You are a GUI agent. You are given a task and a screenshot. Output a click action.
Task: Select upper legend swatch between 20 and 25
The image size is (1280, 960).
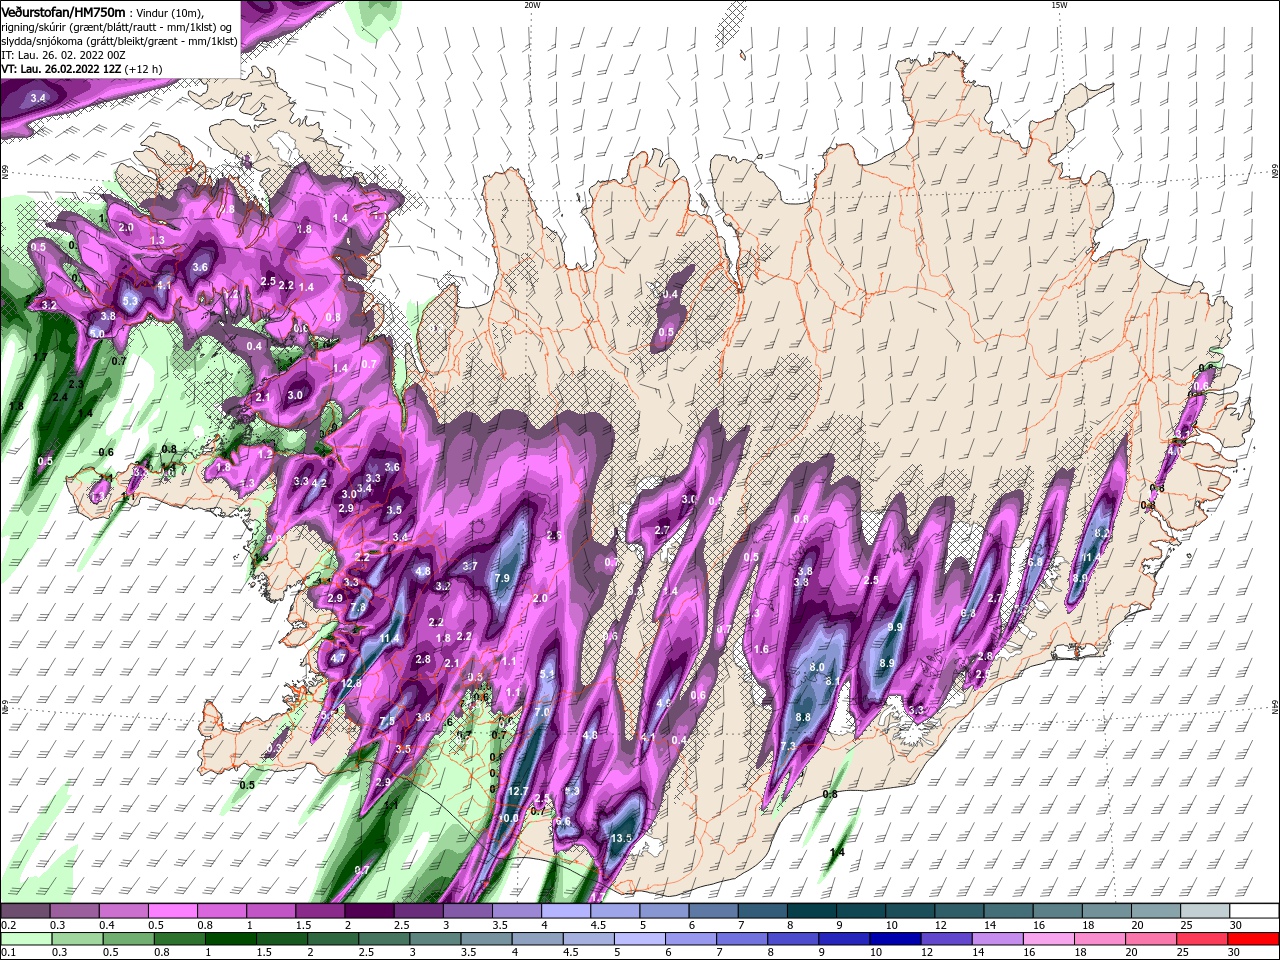(x=1156, y=911)
